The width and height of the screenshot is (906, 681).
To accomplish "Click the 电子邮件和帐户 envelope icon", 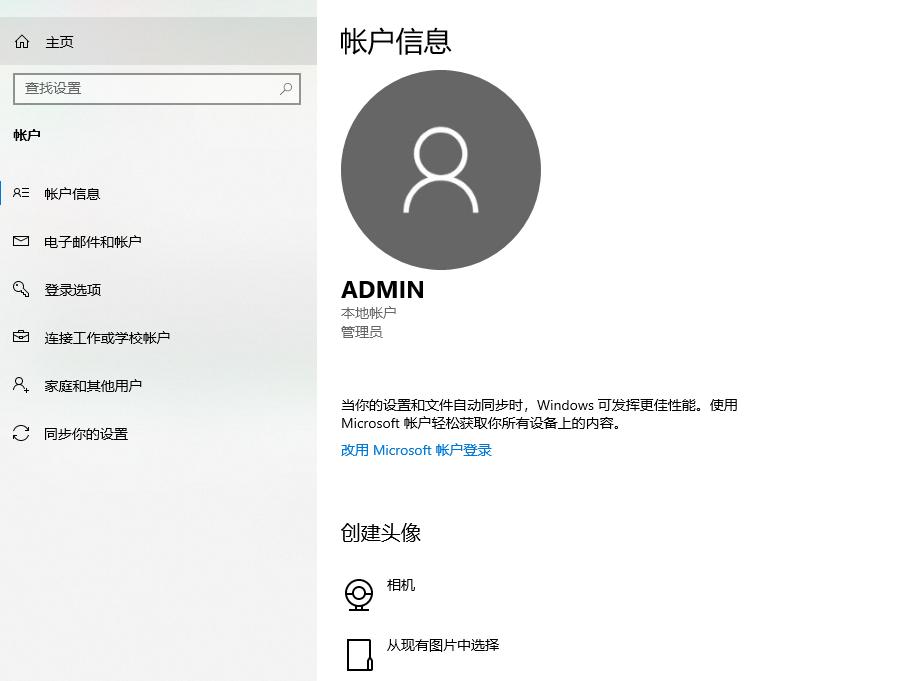I will pyautogui.click(x=21, y=241).
